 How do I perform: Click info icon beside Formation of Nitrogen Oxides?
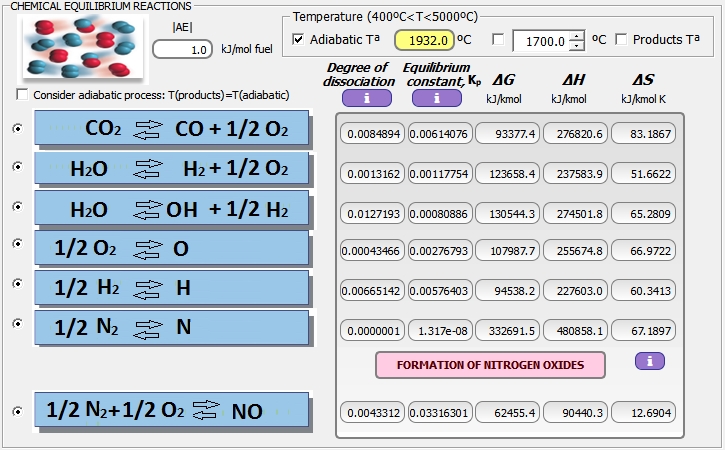[649, 360]
